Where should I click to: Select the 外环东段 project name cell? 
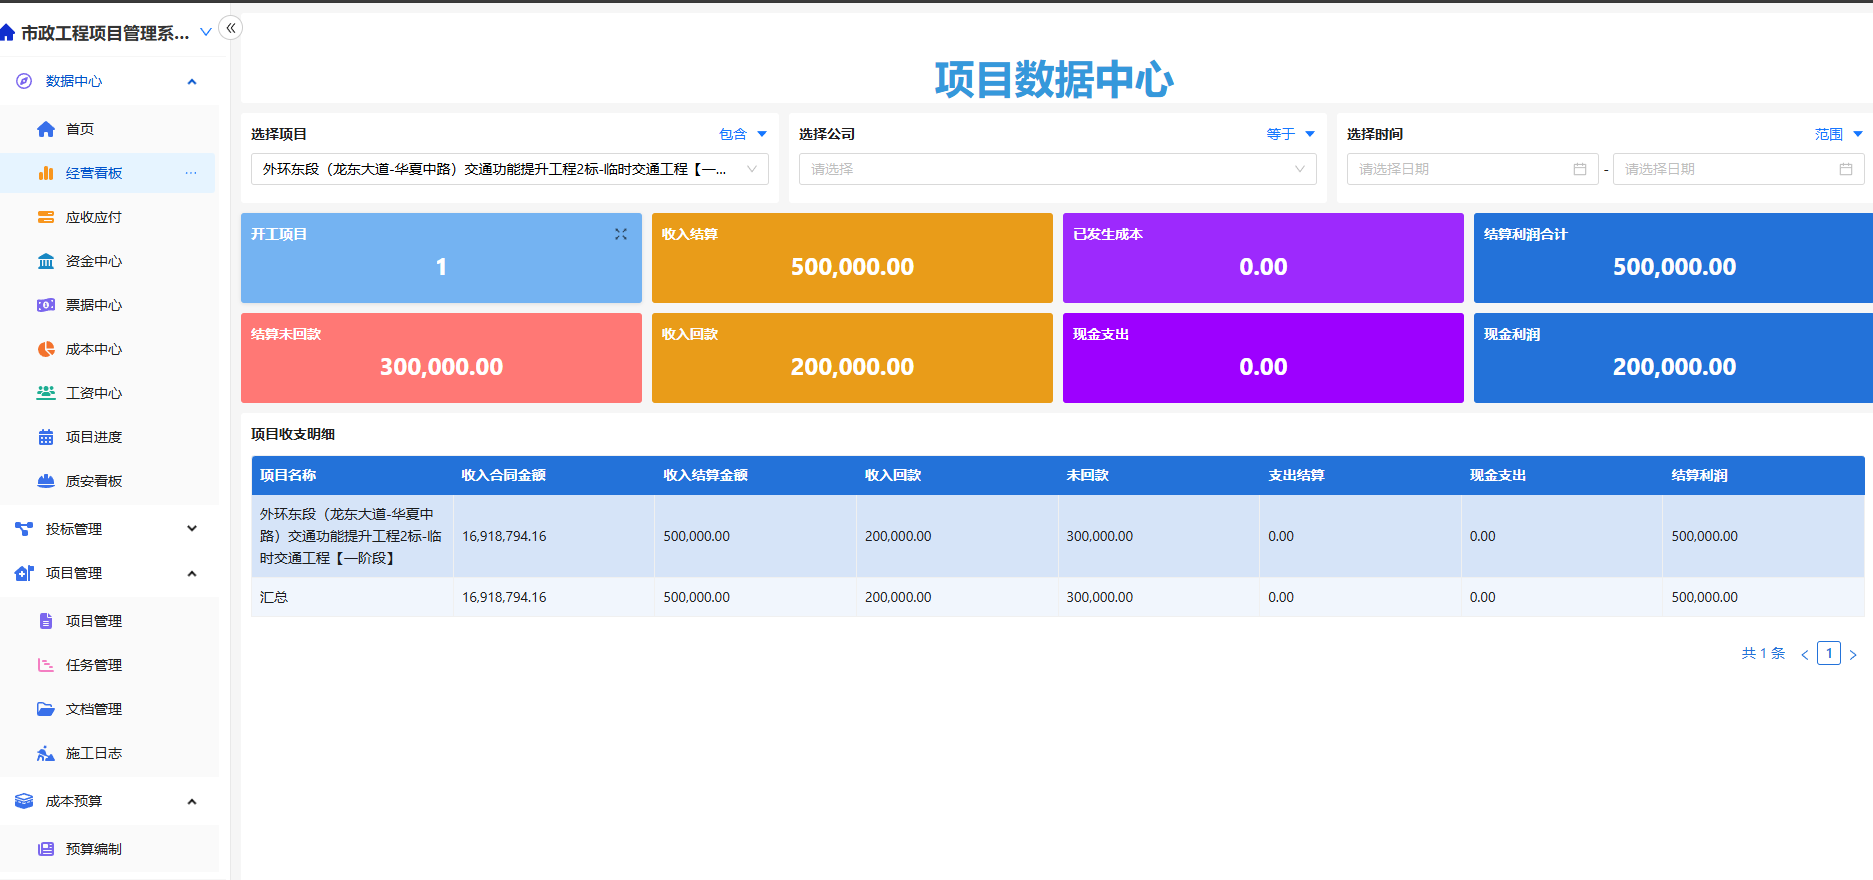[352, 536]
